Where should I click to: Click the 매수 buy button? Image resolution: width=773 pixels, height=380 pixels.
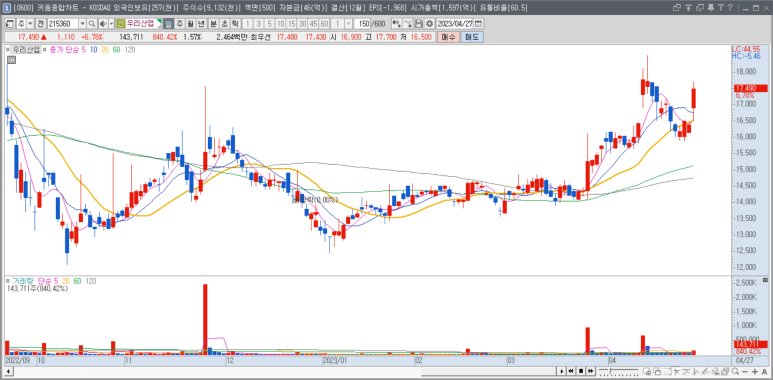[448, 37]
